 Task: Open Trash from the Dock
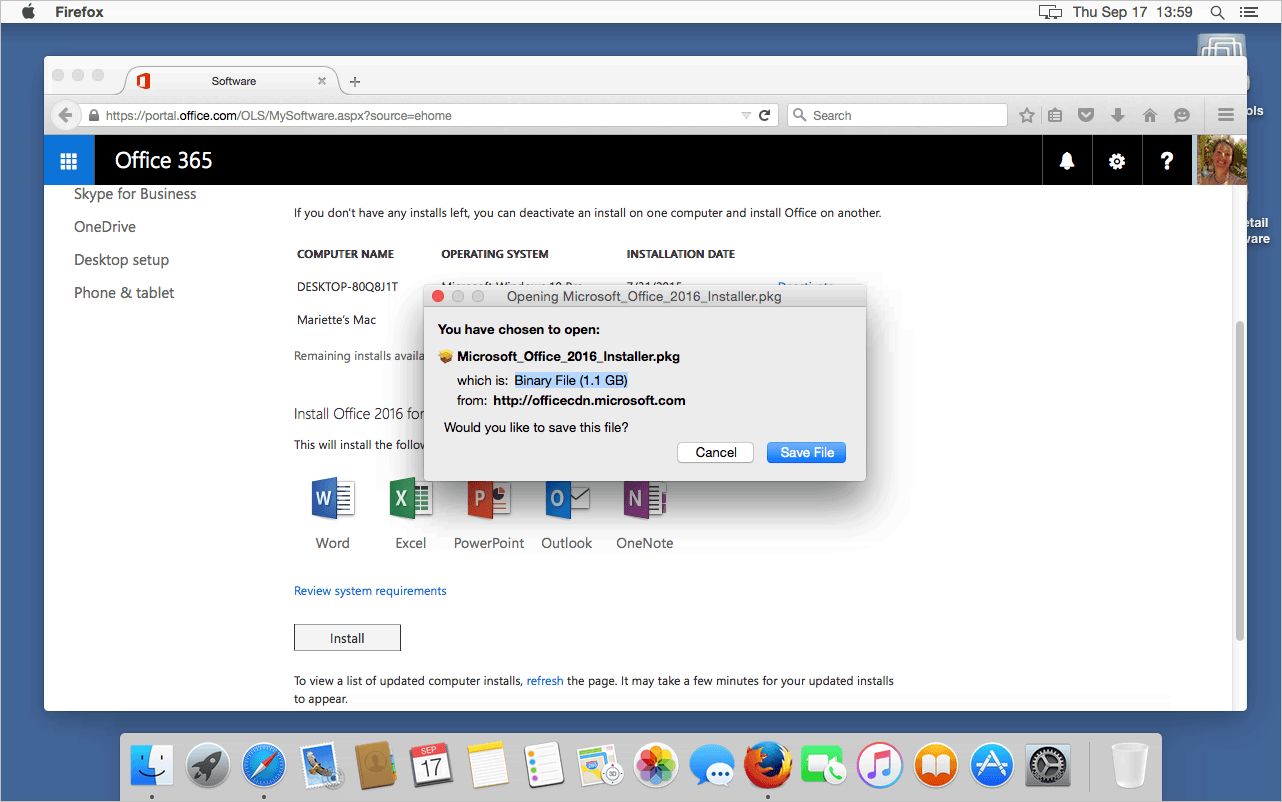click(1128, 767)
